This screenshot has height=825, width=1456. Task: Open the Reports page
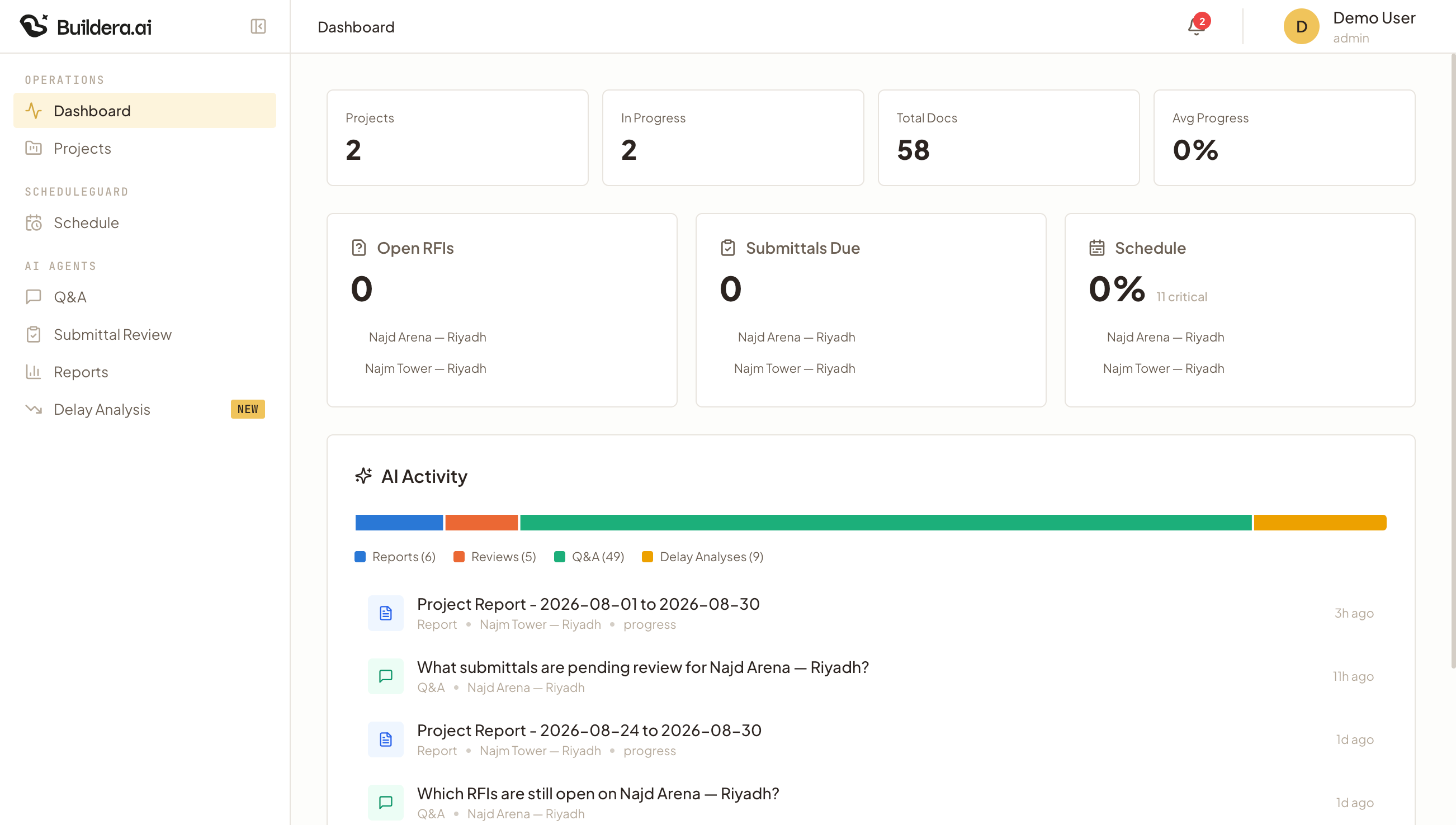pos(144,372)
